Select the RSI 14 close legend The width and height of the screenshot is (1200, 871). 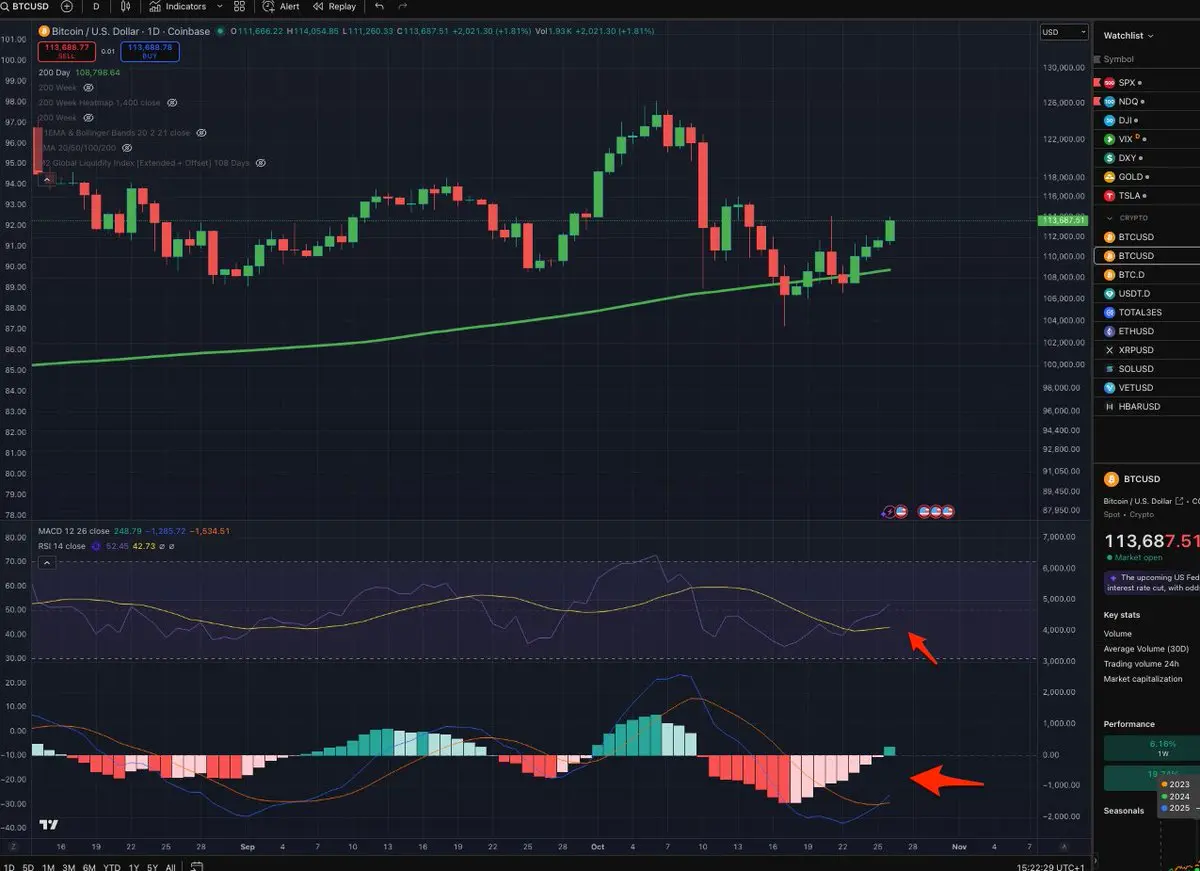tap(62, 546)
